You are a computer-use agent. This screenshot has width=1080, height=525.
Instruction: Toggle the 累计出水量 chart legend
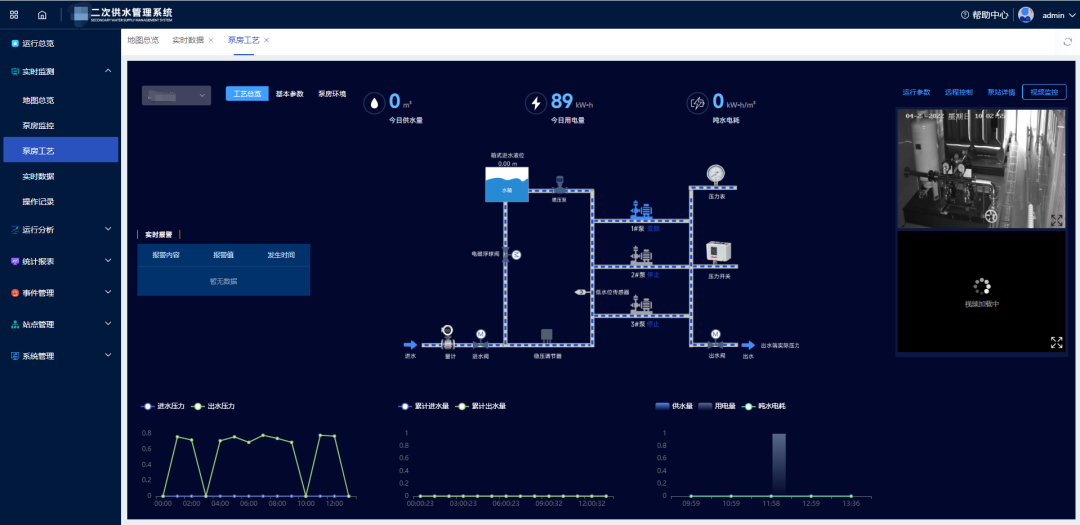coord(481,406)
